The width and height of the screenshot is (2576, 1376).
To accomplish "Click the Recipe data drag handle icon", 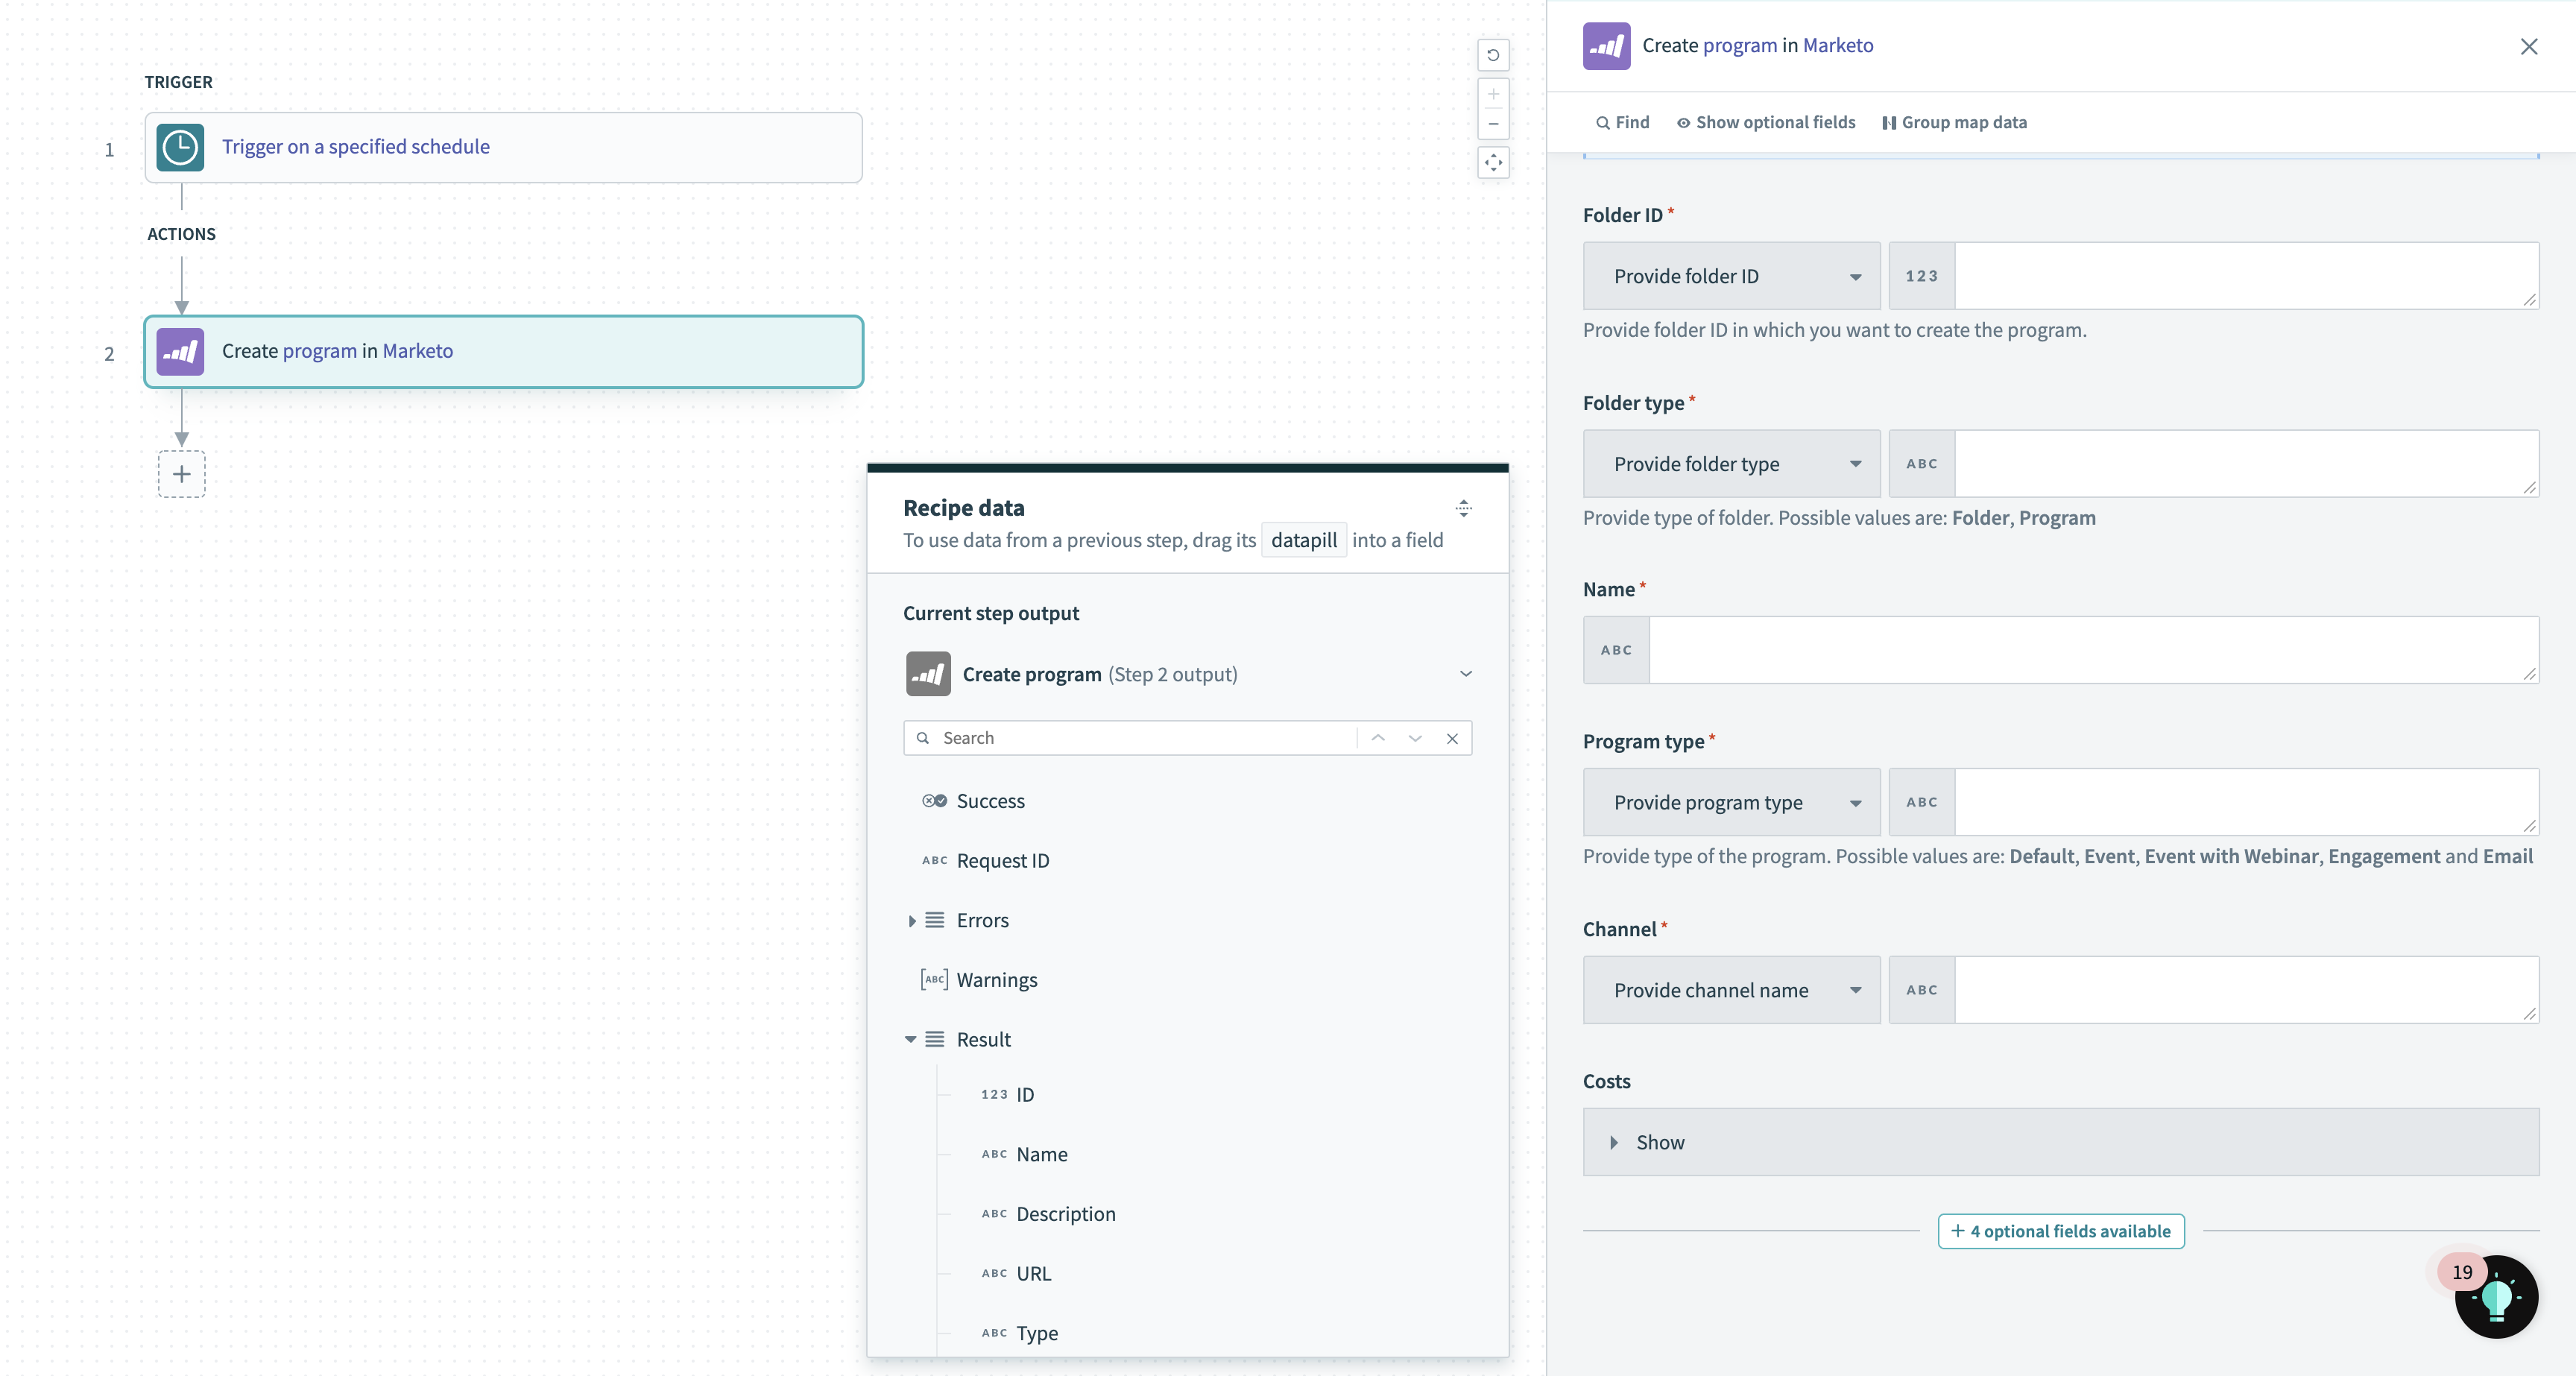I will click(x=1463, y=508).
